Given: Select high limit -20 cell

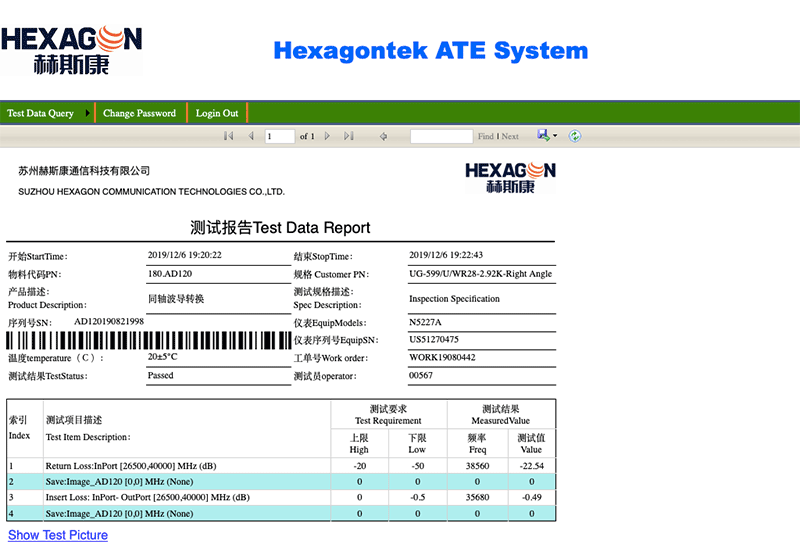Looking at the screenshot, I should pos(360,466).
